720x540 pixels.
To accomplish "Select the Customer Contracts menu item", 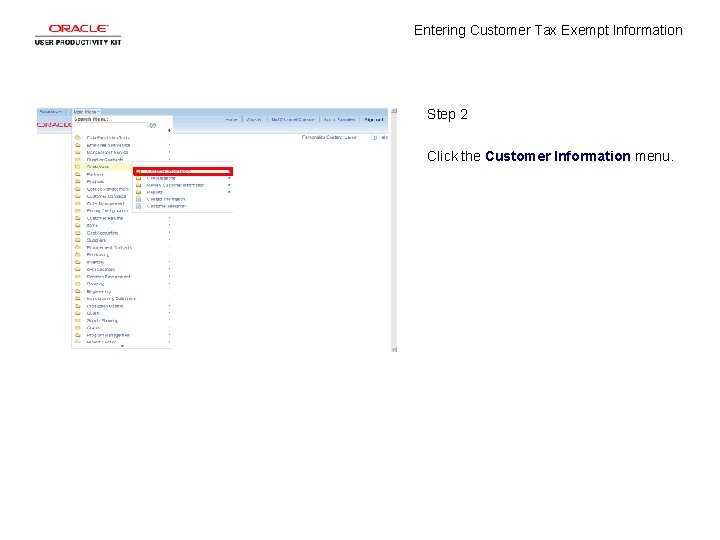I will point(106,196).
